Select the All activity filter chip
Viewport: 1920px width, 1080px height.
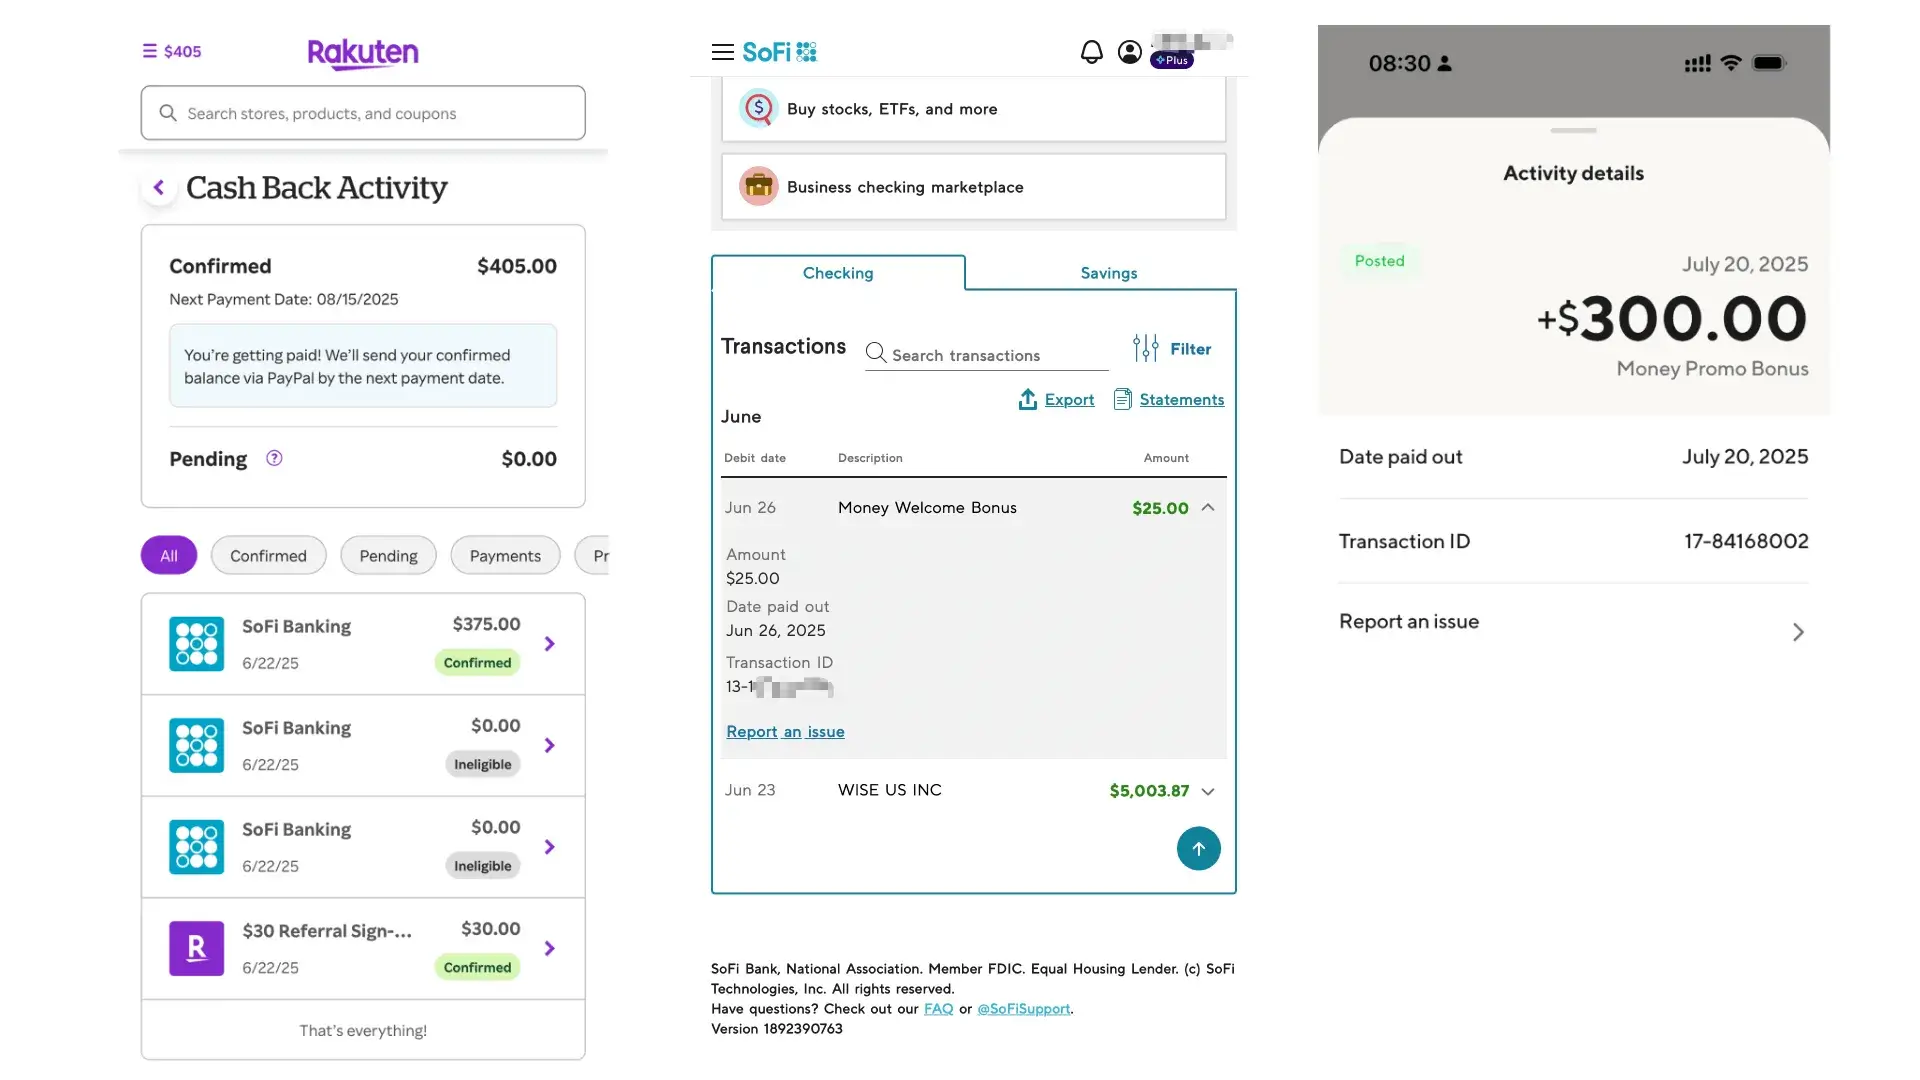coord(169,556)
